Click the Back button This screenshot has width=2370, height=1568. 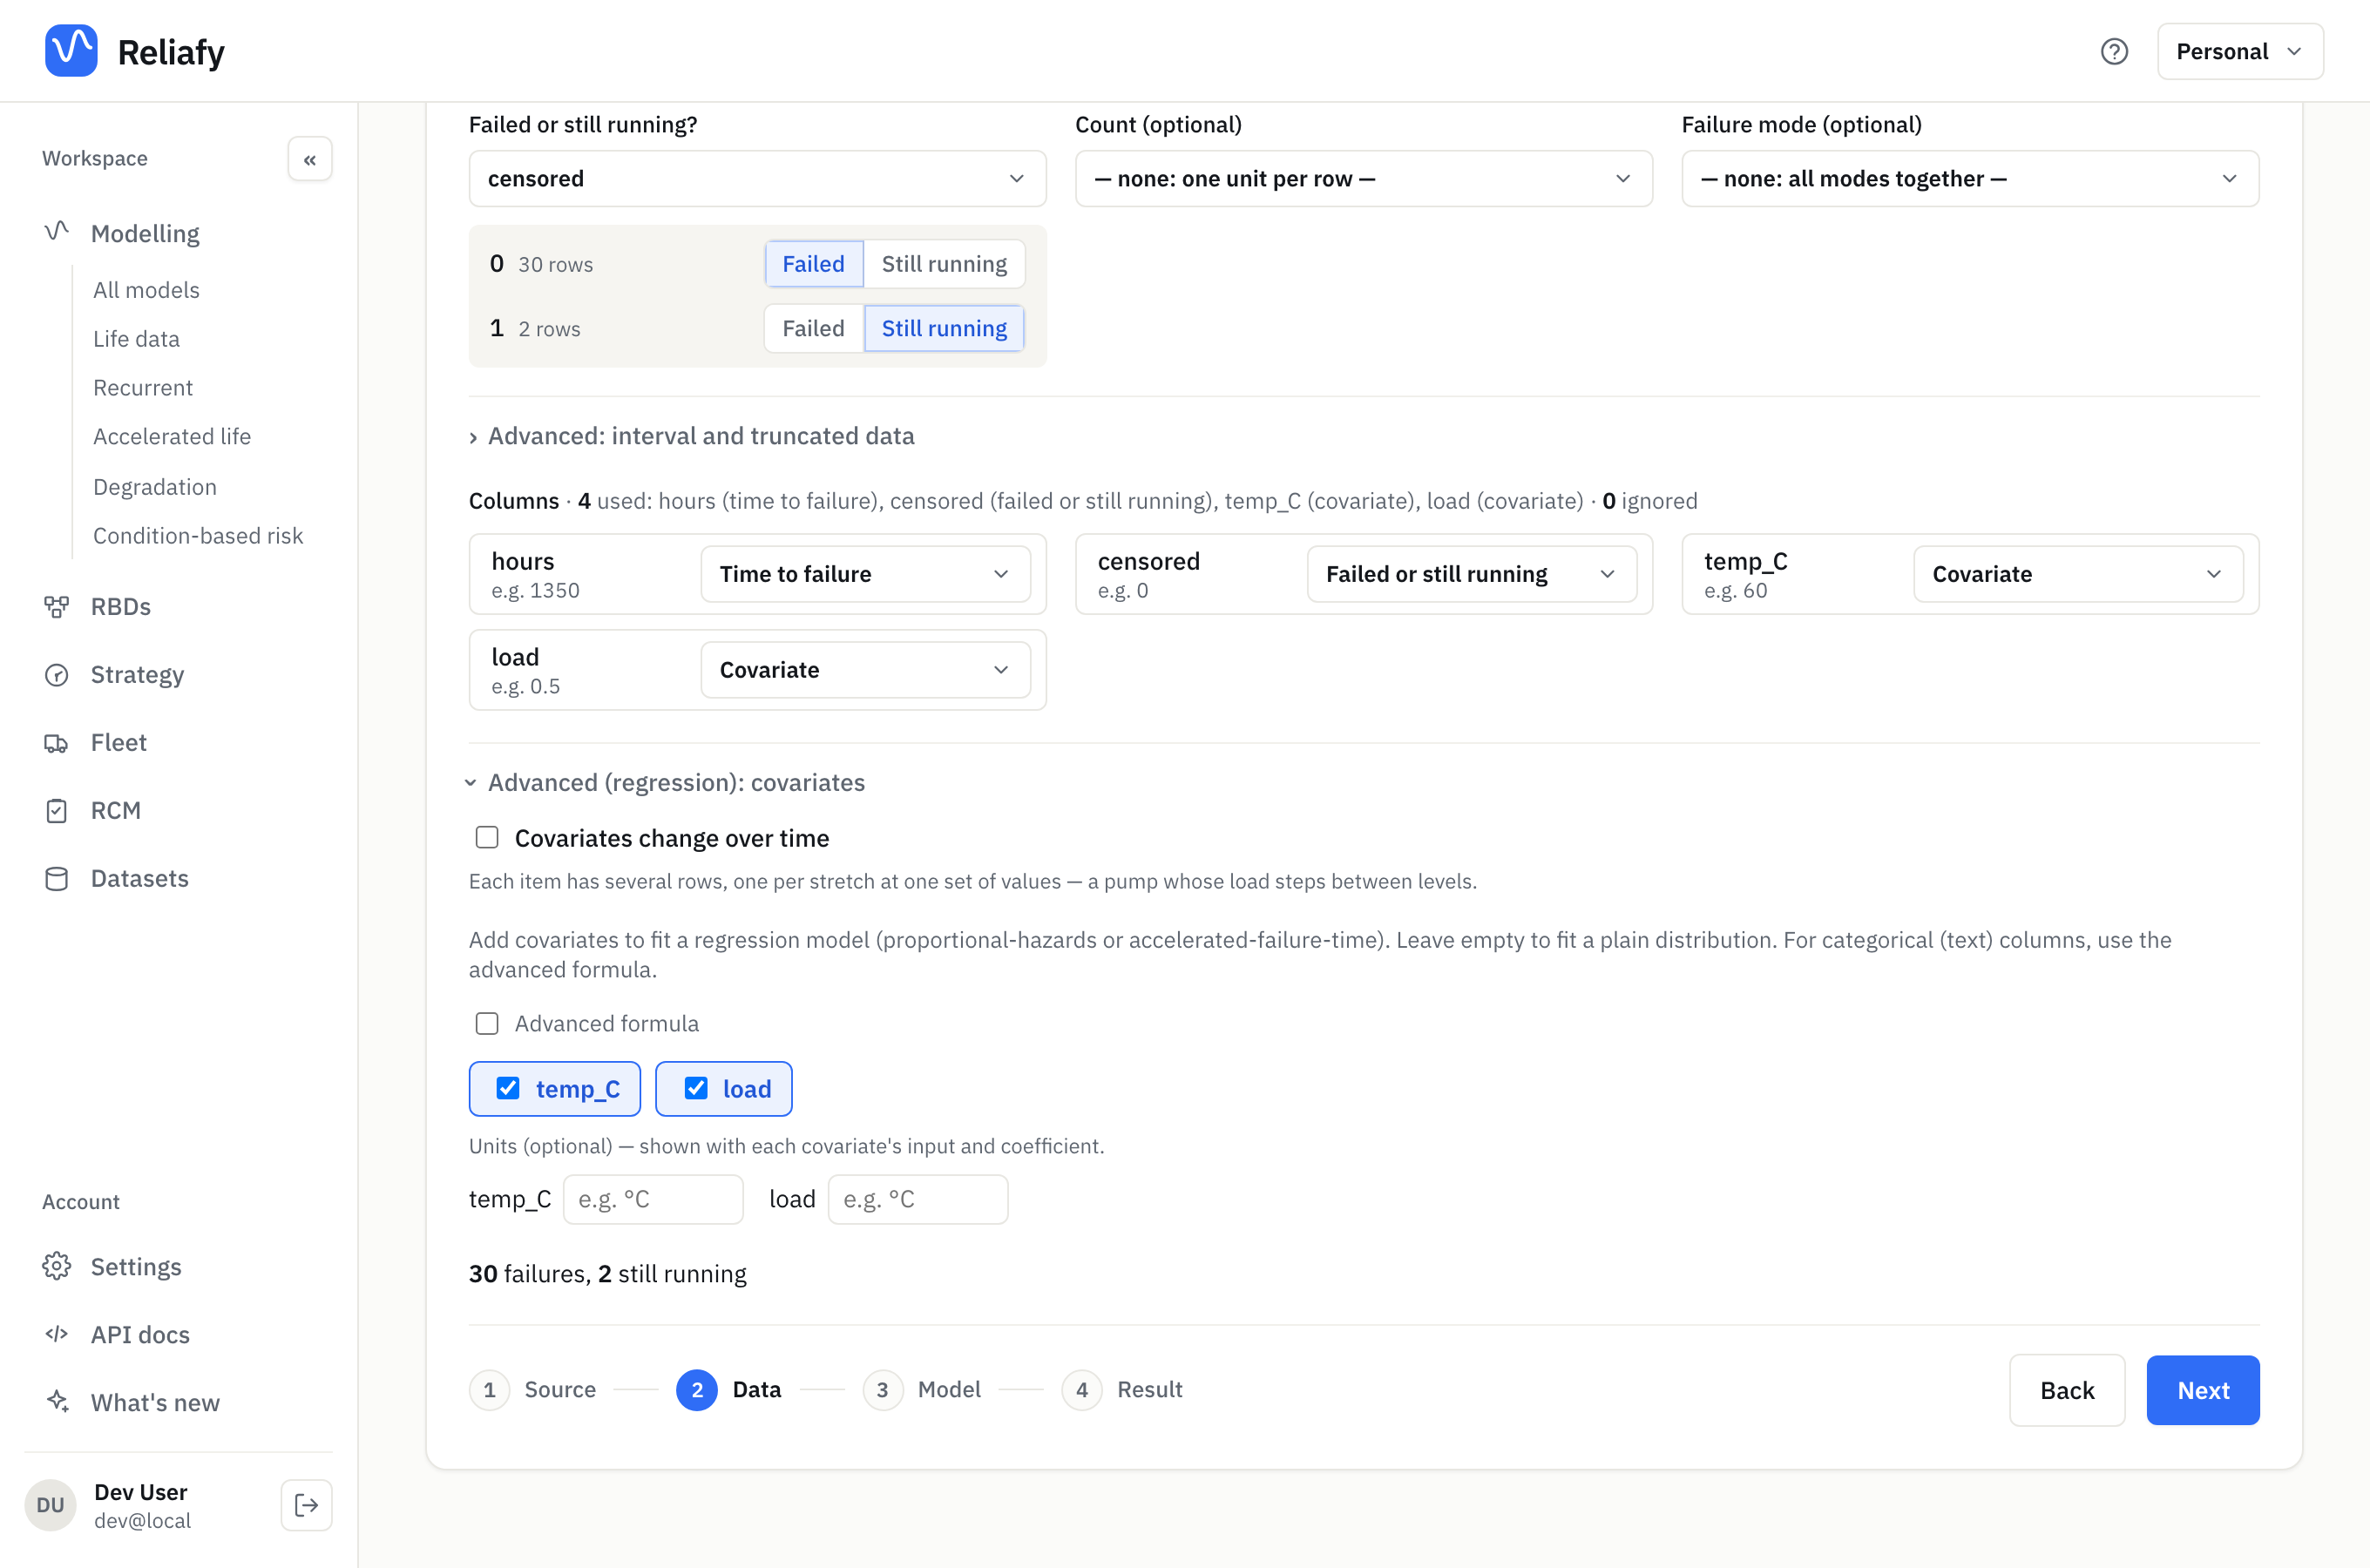(2066, 1390)
